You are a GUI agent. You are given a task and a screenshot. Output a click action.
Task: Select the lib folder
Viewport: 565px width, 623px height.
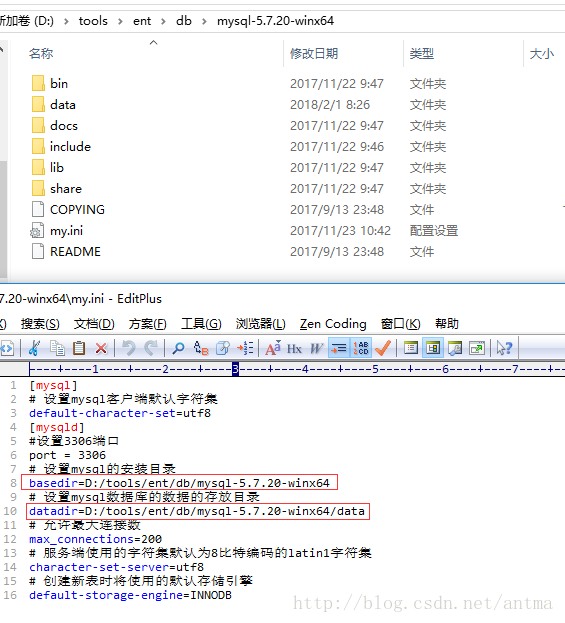pos(56,168)
